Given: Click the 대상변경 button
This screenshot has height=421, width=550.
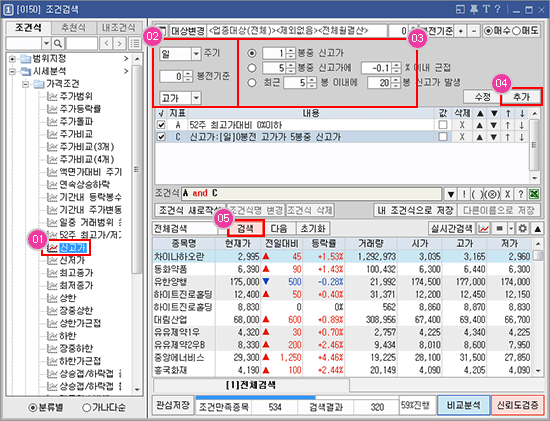Looking at the screenshot, I should (188, 31).
